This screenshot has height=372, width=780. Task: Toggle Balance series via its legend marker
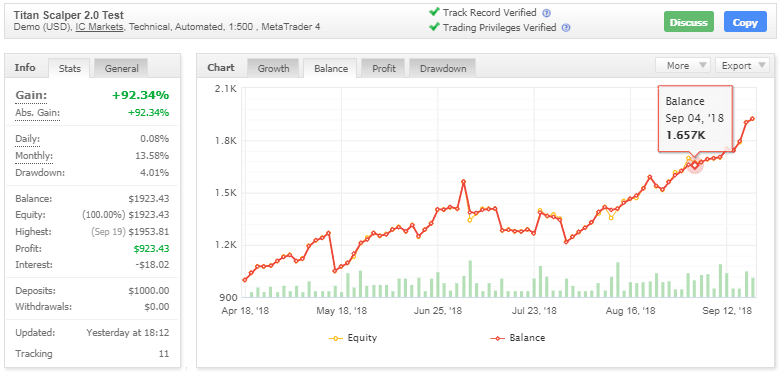tap(498, 338)
